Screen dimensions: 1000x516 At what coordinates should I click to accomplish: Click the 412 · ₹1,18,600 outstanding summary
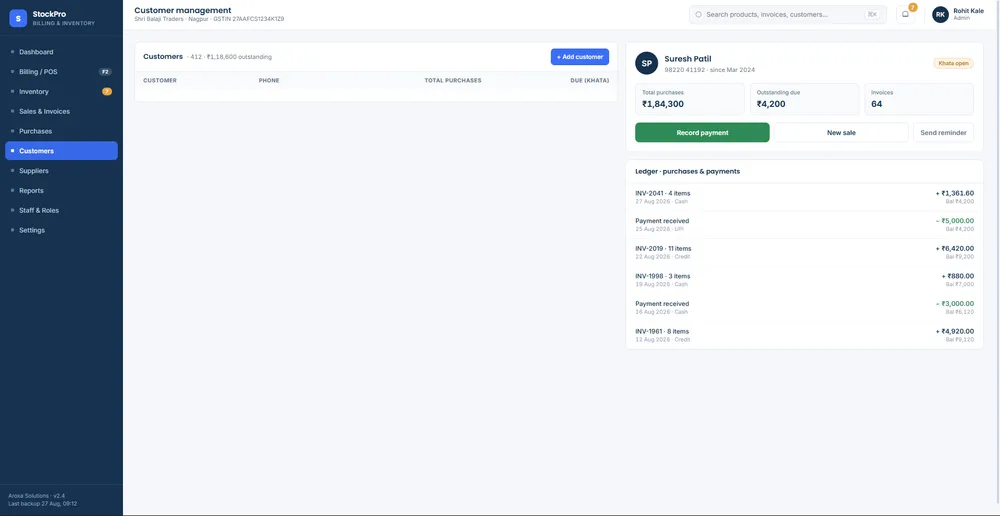pyautogui.click(x=231, y=57)
